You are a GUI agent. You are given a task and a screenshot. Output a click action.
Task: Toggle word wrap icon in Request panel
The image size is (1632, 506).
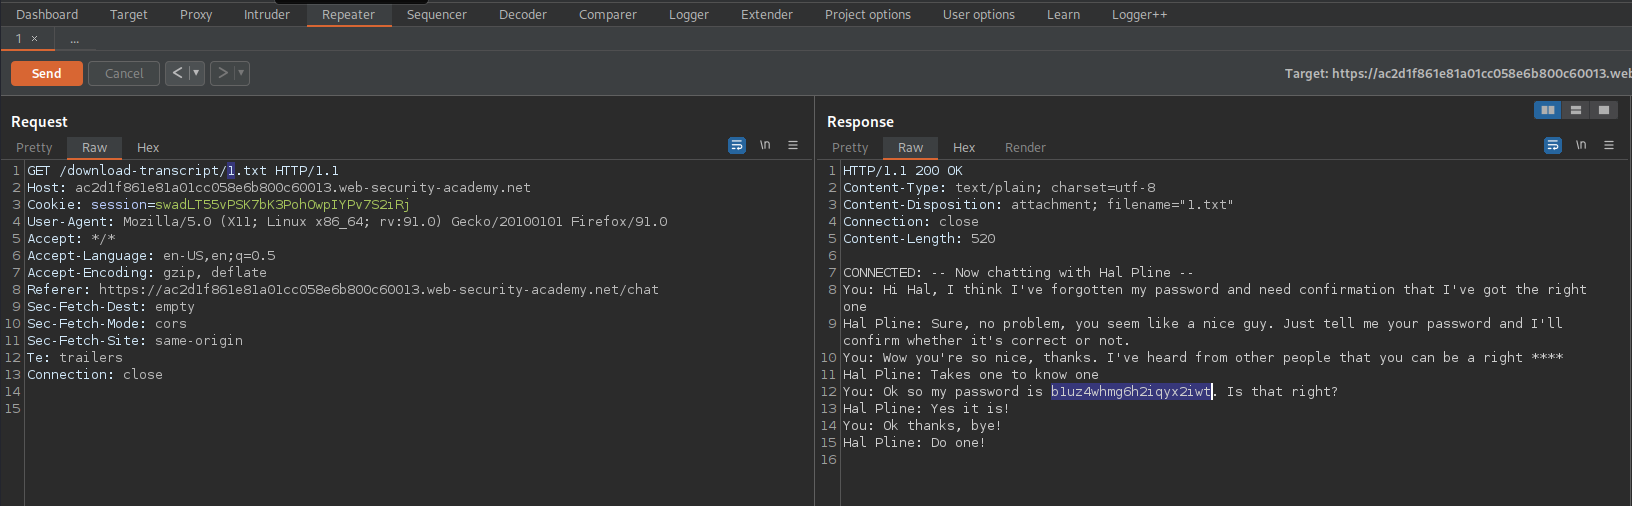pyautogui.click(x=737, y=145)
